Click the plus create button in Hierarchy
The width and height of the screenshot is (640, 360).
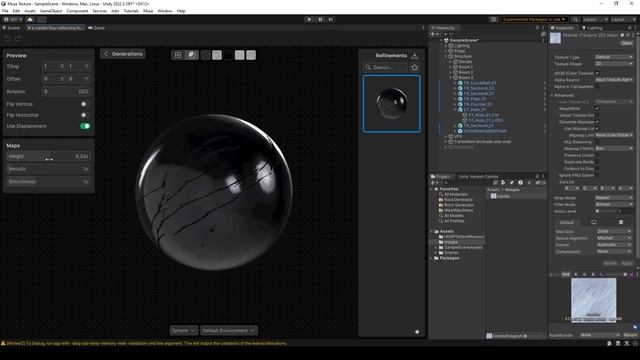(x=433, y=34)
